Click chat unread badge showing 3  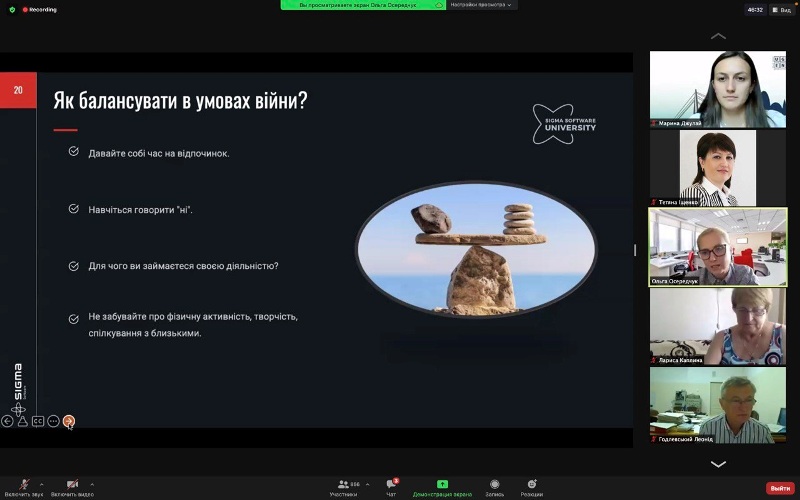[396, 481]
